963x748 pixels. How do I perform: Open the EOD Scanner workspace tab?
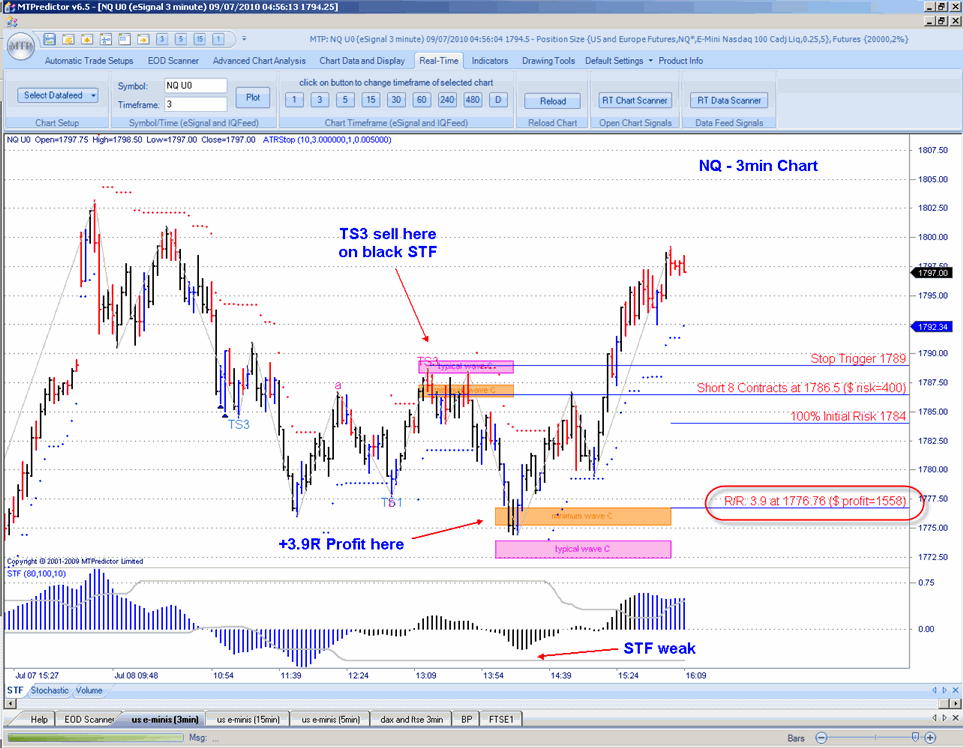[x=90, y=719]
